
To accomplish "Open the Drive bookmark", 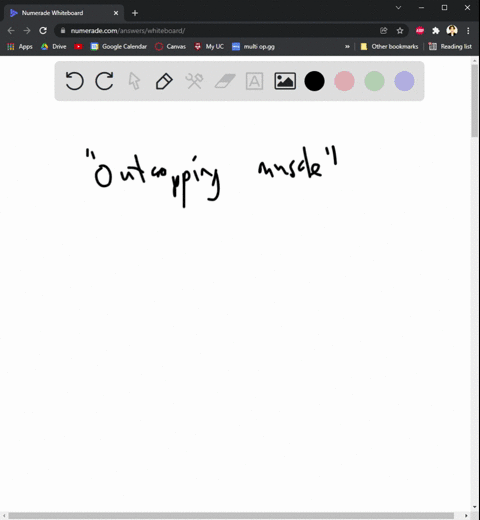I will click(x=54, y=47).
